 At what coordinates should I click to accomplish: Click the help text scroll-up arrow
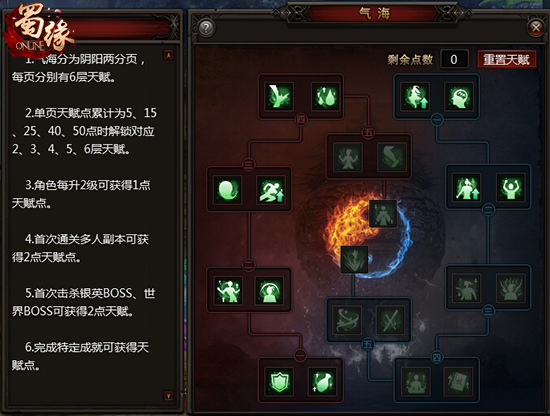[x=168, y=55]
